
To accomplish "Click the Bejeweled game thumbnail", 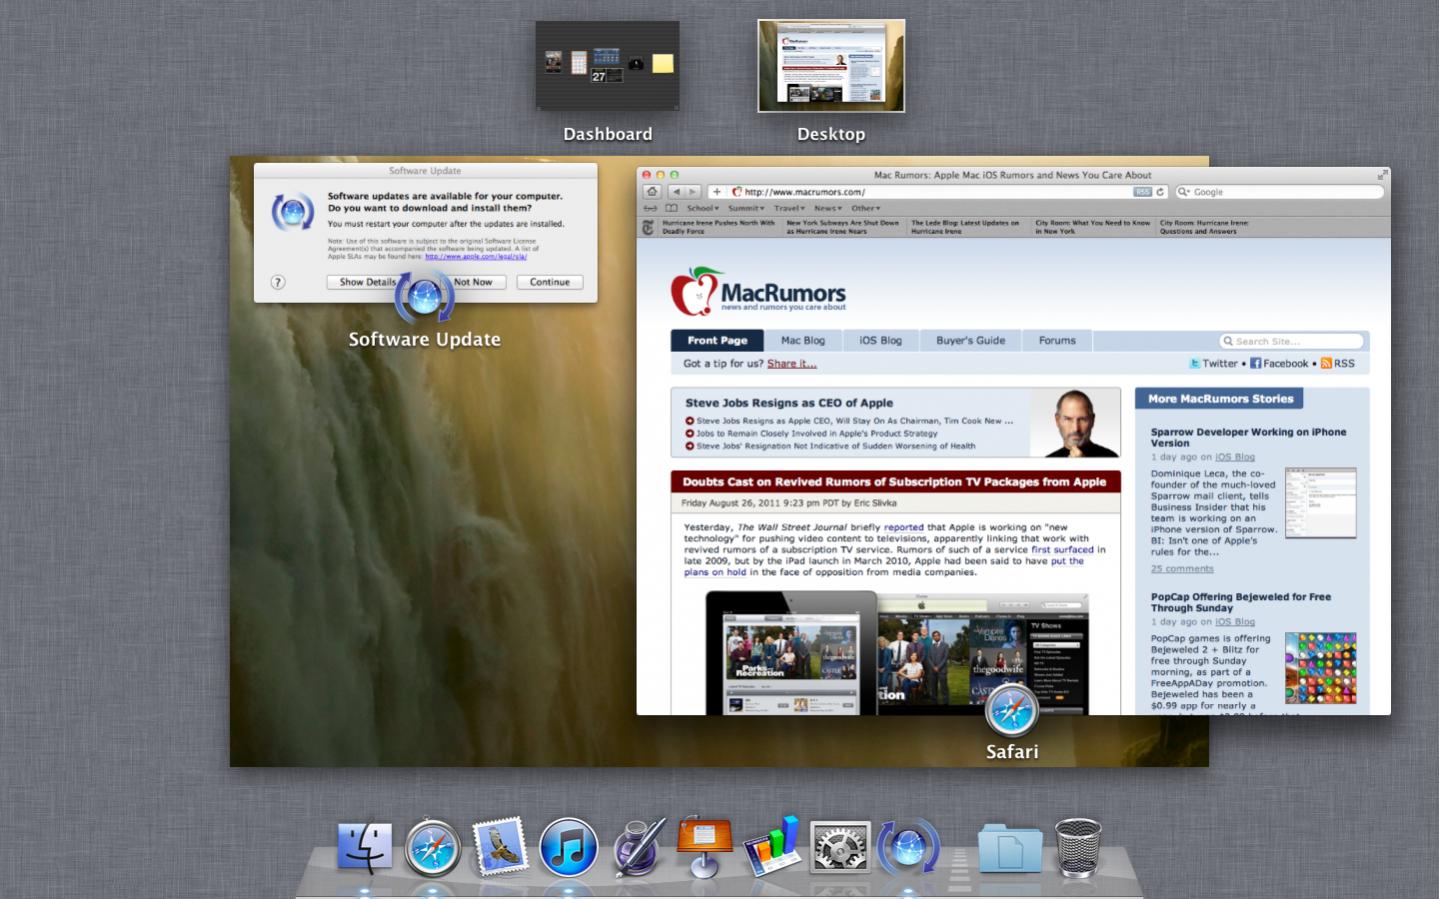I will [x=1320, y=668].
